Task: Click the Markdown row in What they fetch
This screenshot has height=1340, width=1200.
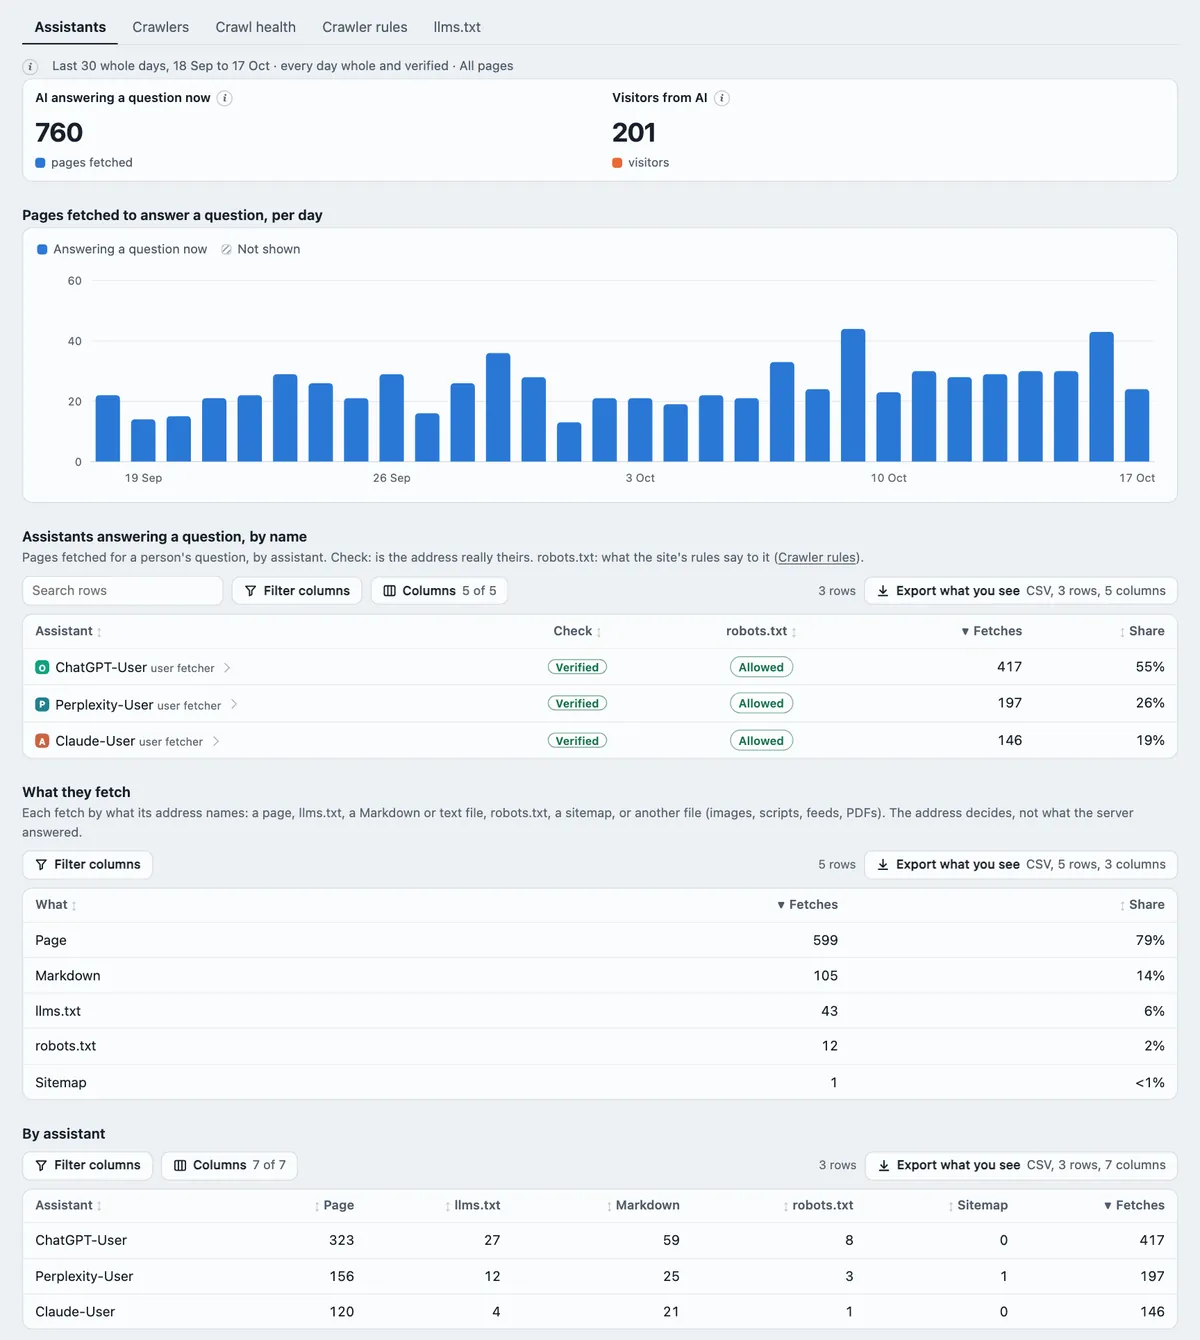Action: [x=600, y=976]
